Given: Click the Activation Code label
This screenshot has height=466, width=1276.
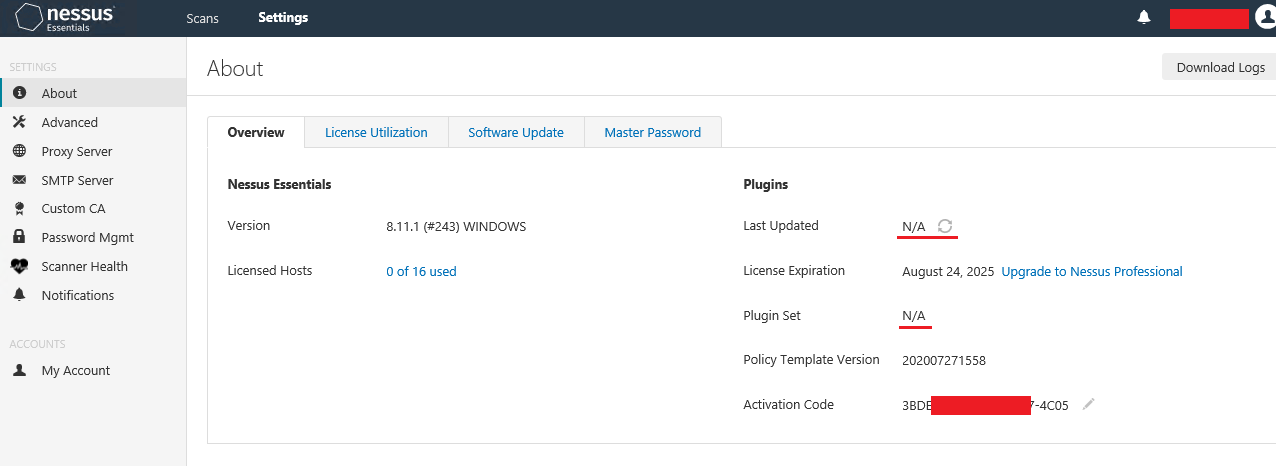Looking at the screenshot, I should point(789,405).
